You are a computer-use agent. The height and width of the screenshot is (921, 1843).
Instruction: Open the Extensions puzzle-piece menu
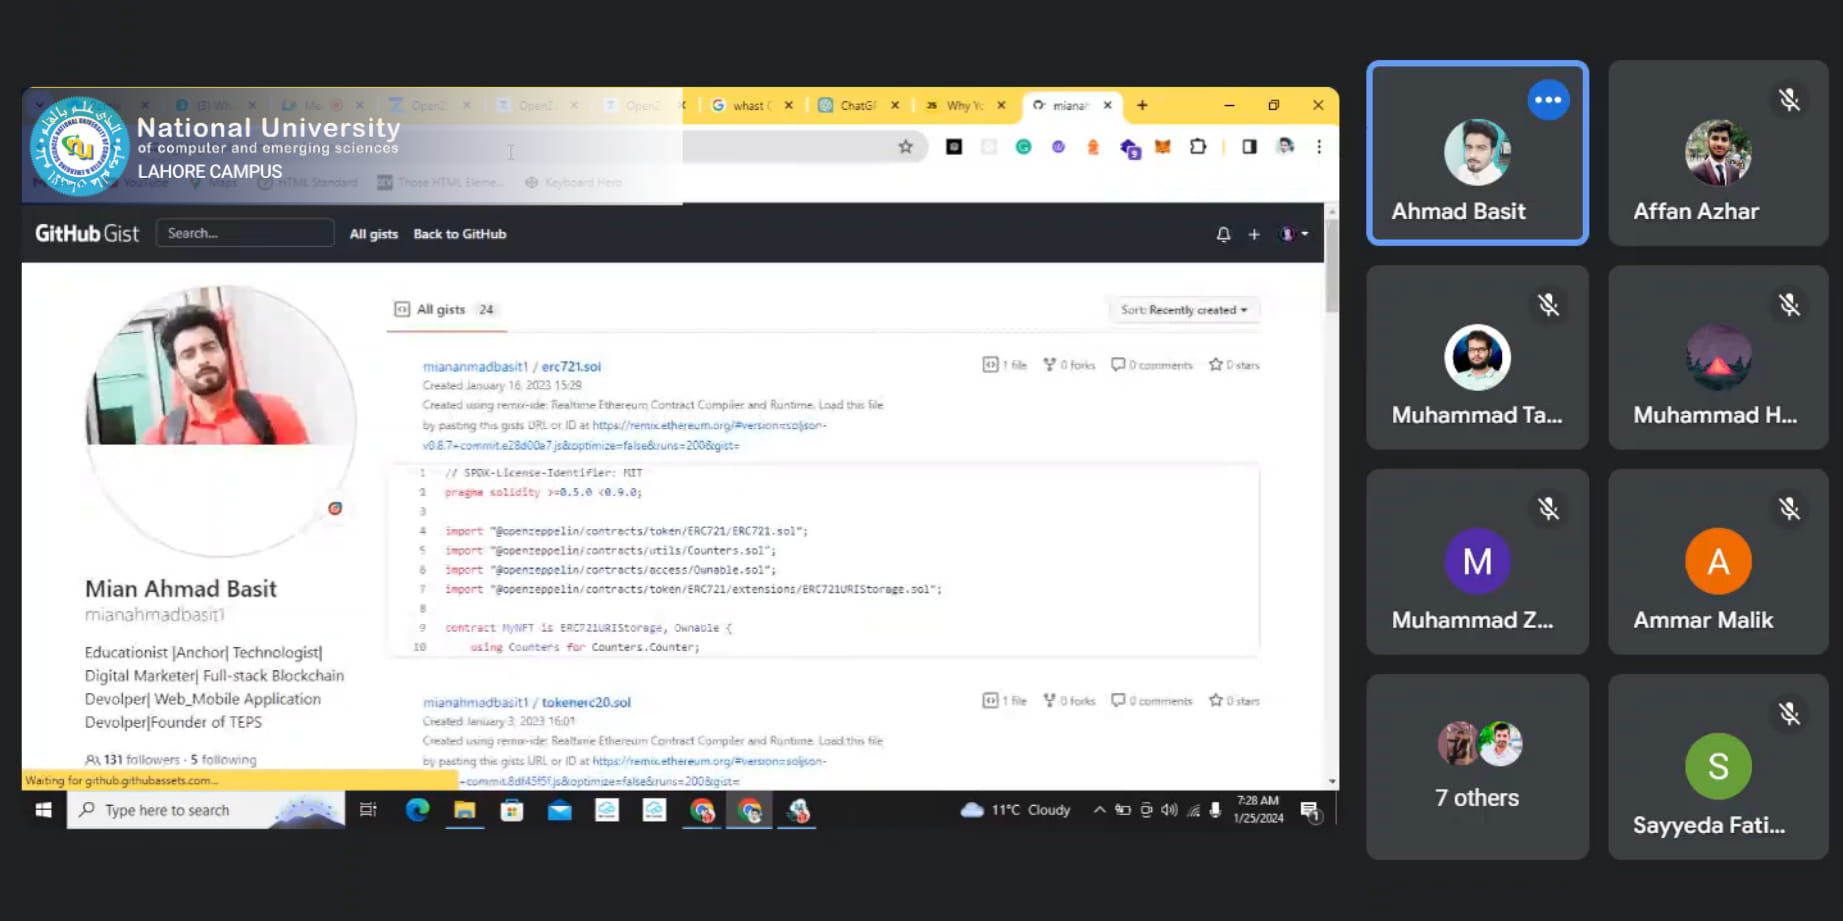point(1197,147)
